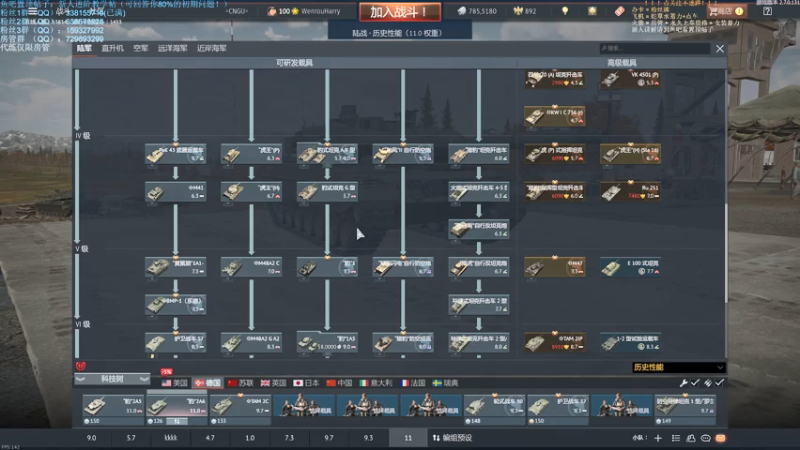
Task: Select the 苏联 USSR nation flag
Action: [240, 383]
